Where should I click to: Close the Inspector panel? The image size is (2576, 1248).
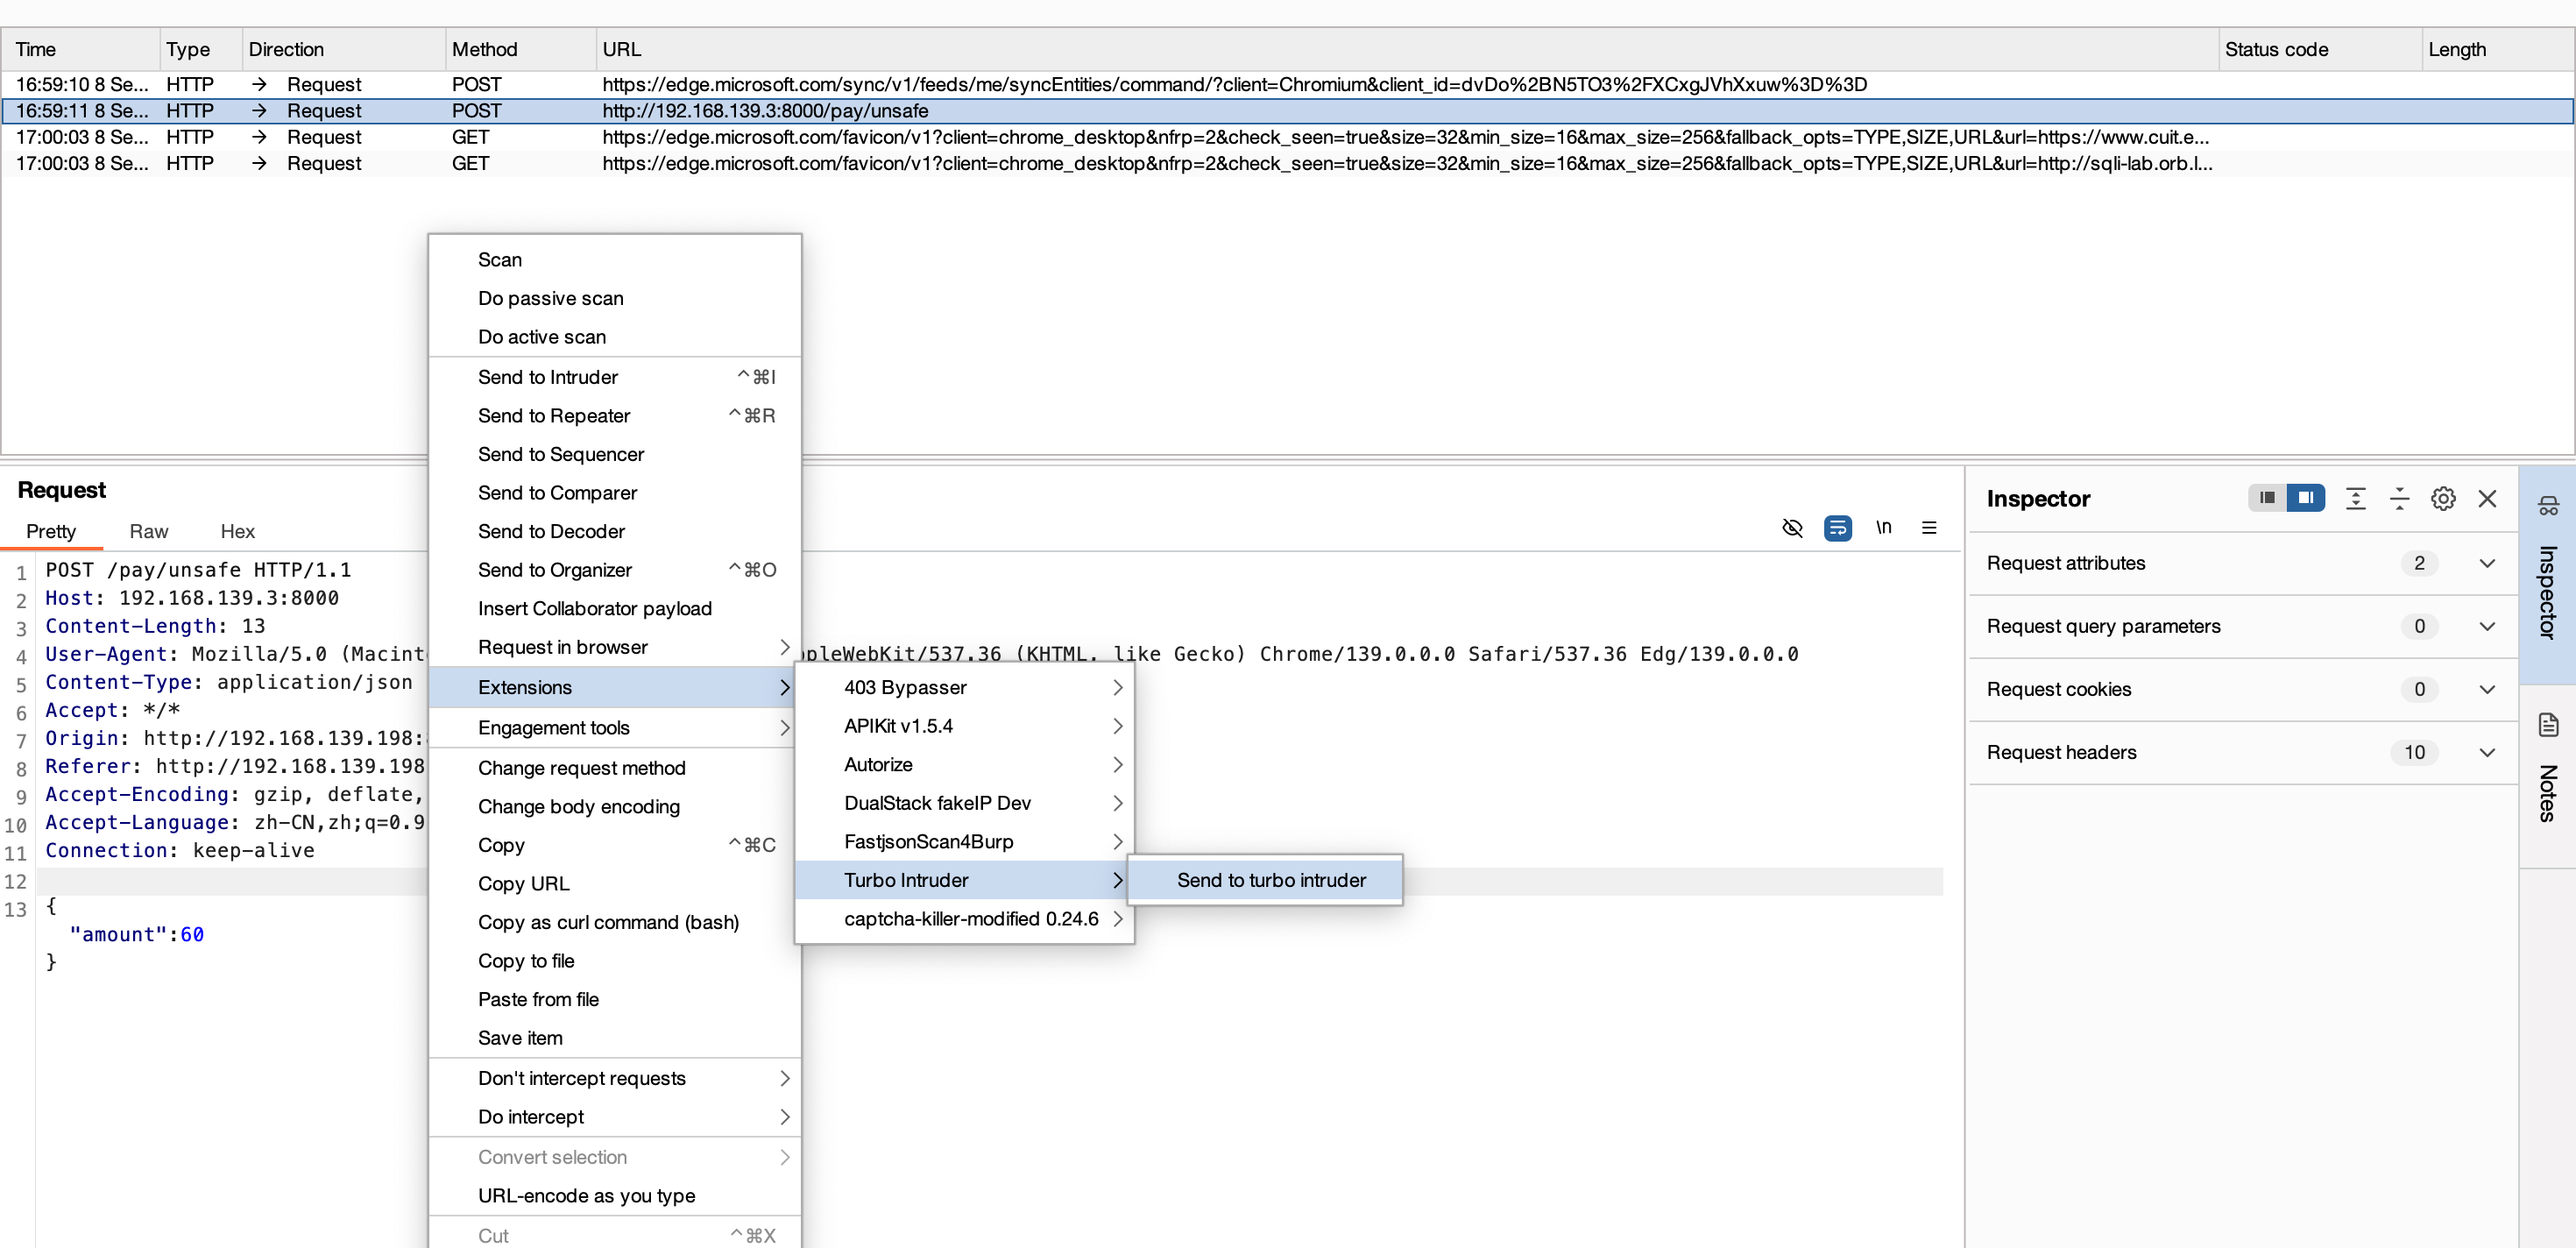point(2488,498)
